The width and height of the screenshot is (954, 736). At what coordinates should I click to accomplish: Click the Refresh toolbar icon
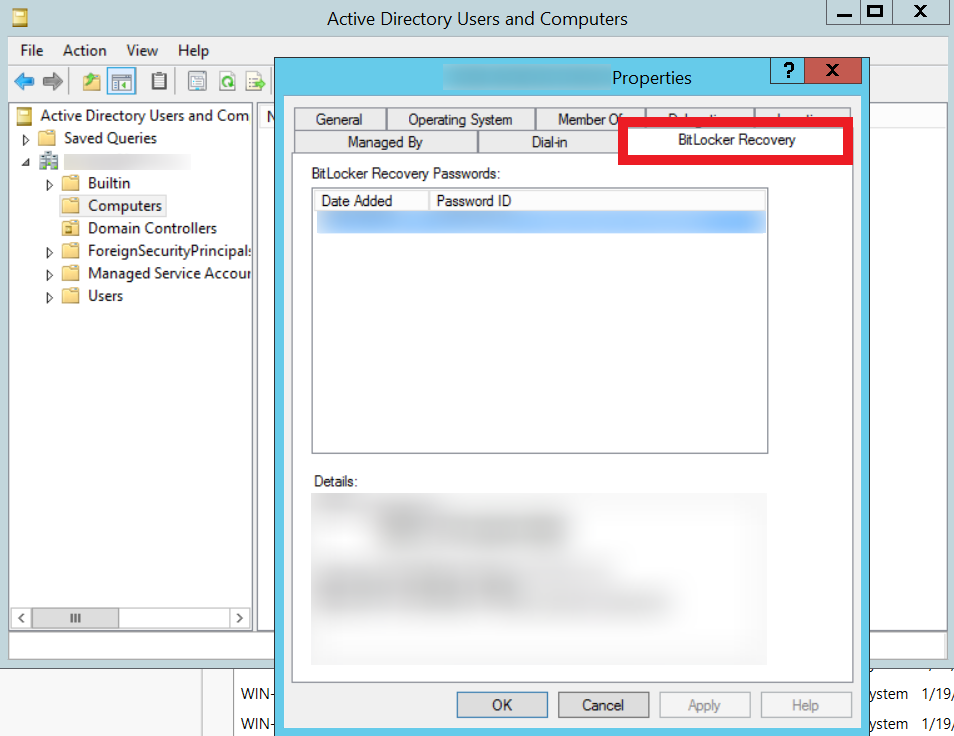coord(227,81)
